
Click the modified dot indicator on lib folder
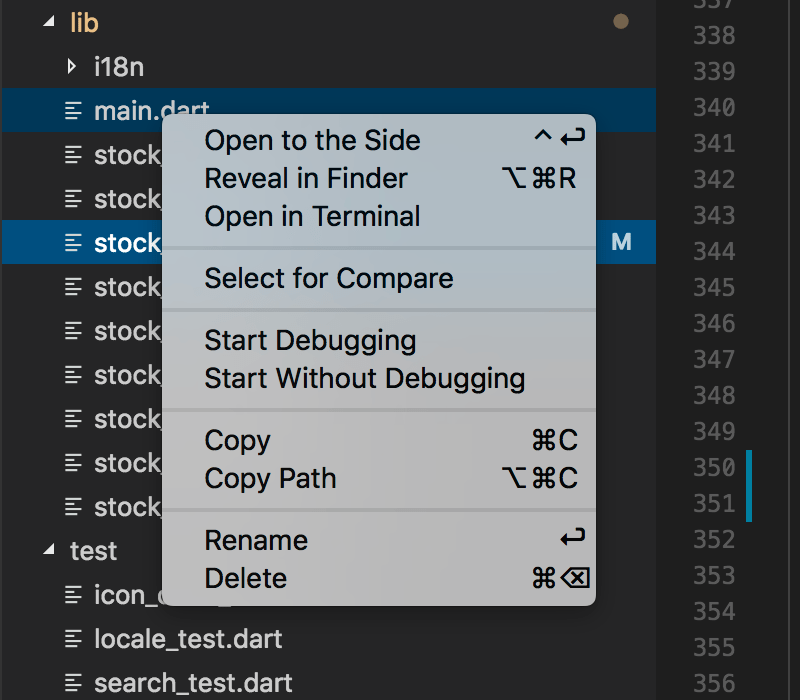[x=620, y=22]
